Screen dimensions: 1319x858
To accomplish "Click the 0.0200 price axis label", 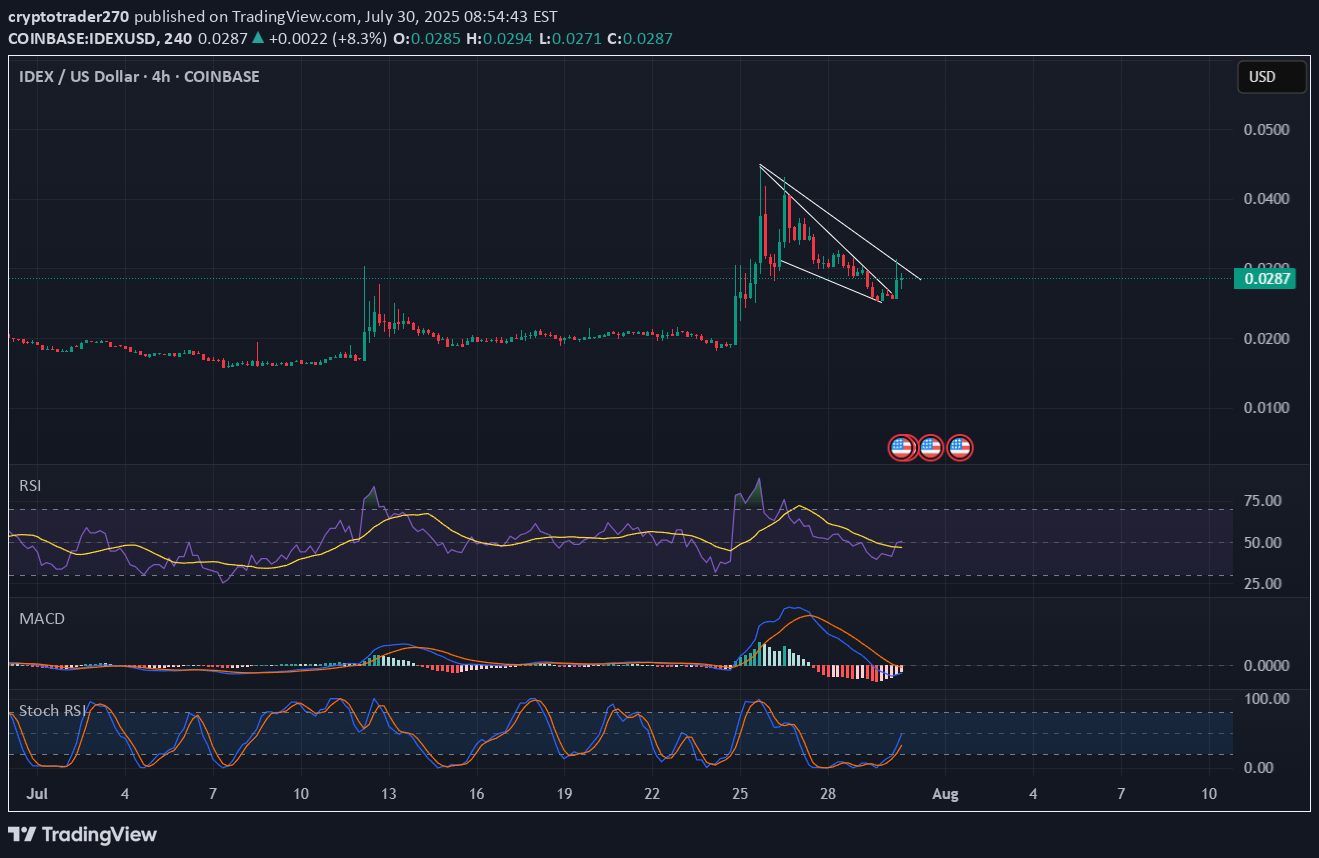I will pyautogui.click(x=1266, y=338).
